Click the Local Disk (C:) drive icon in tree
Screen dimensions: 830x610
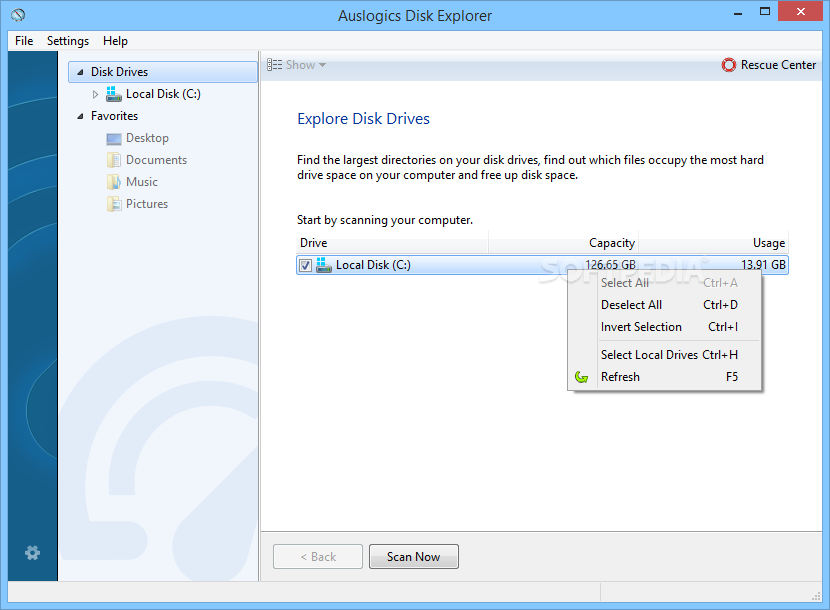[x=113, y=94]
